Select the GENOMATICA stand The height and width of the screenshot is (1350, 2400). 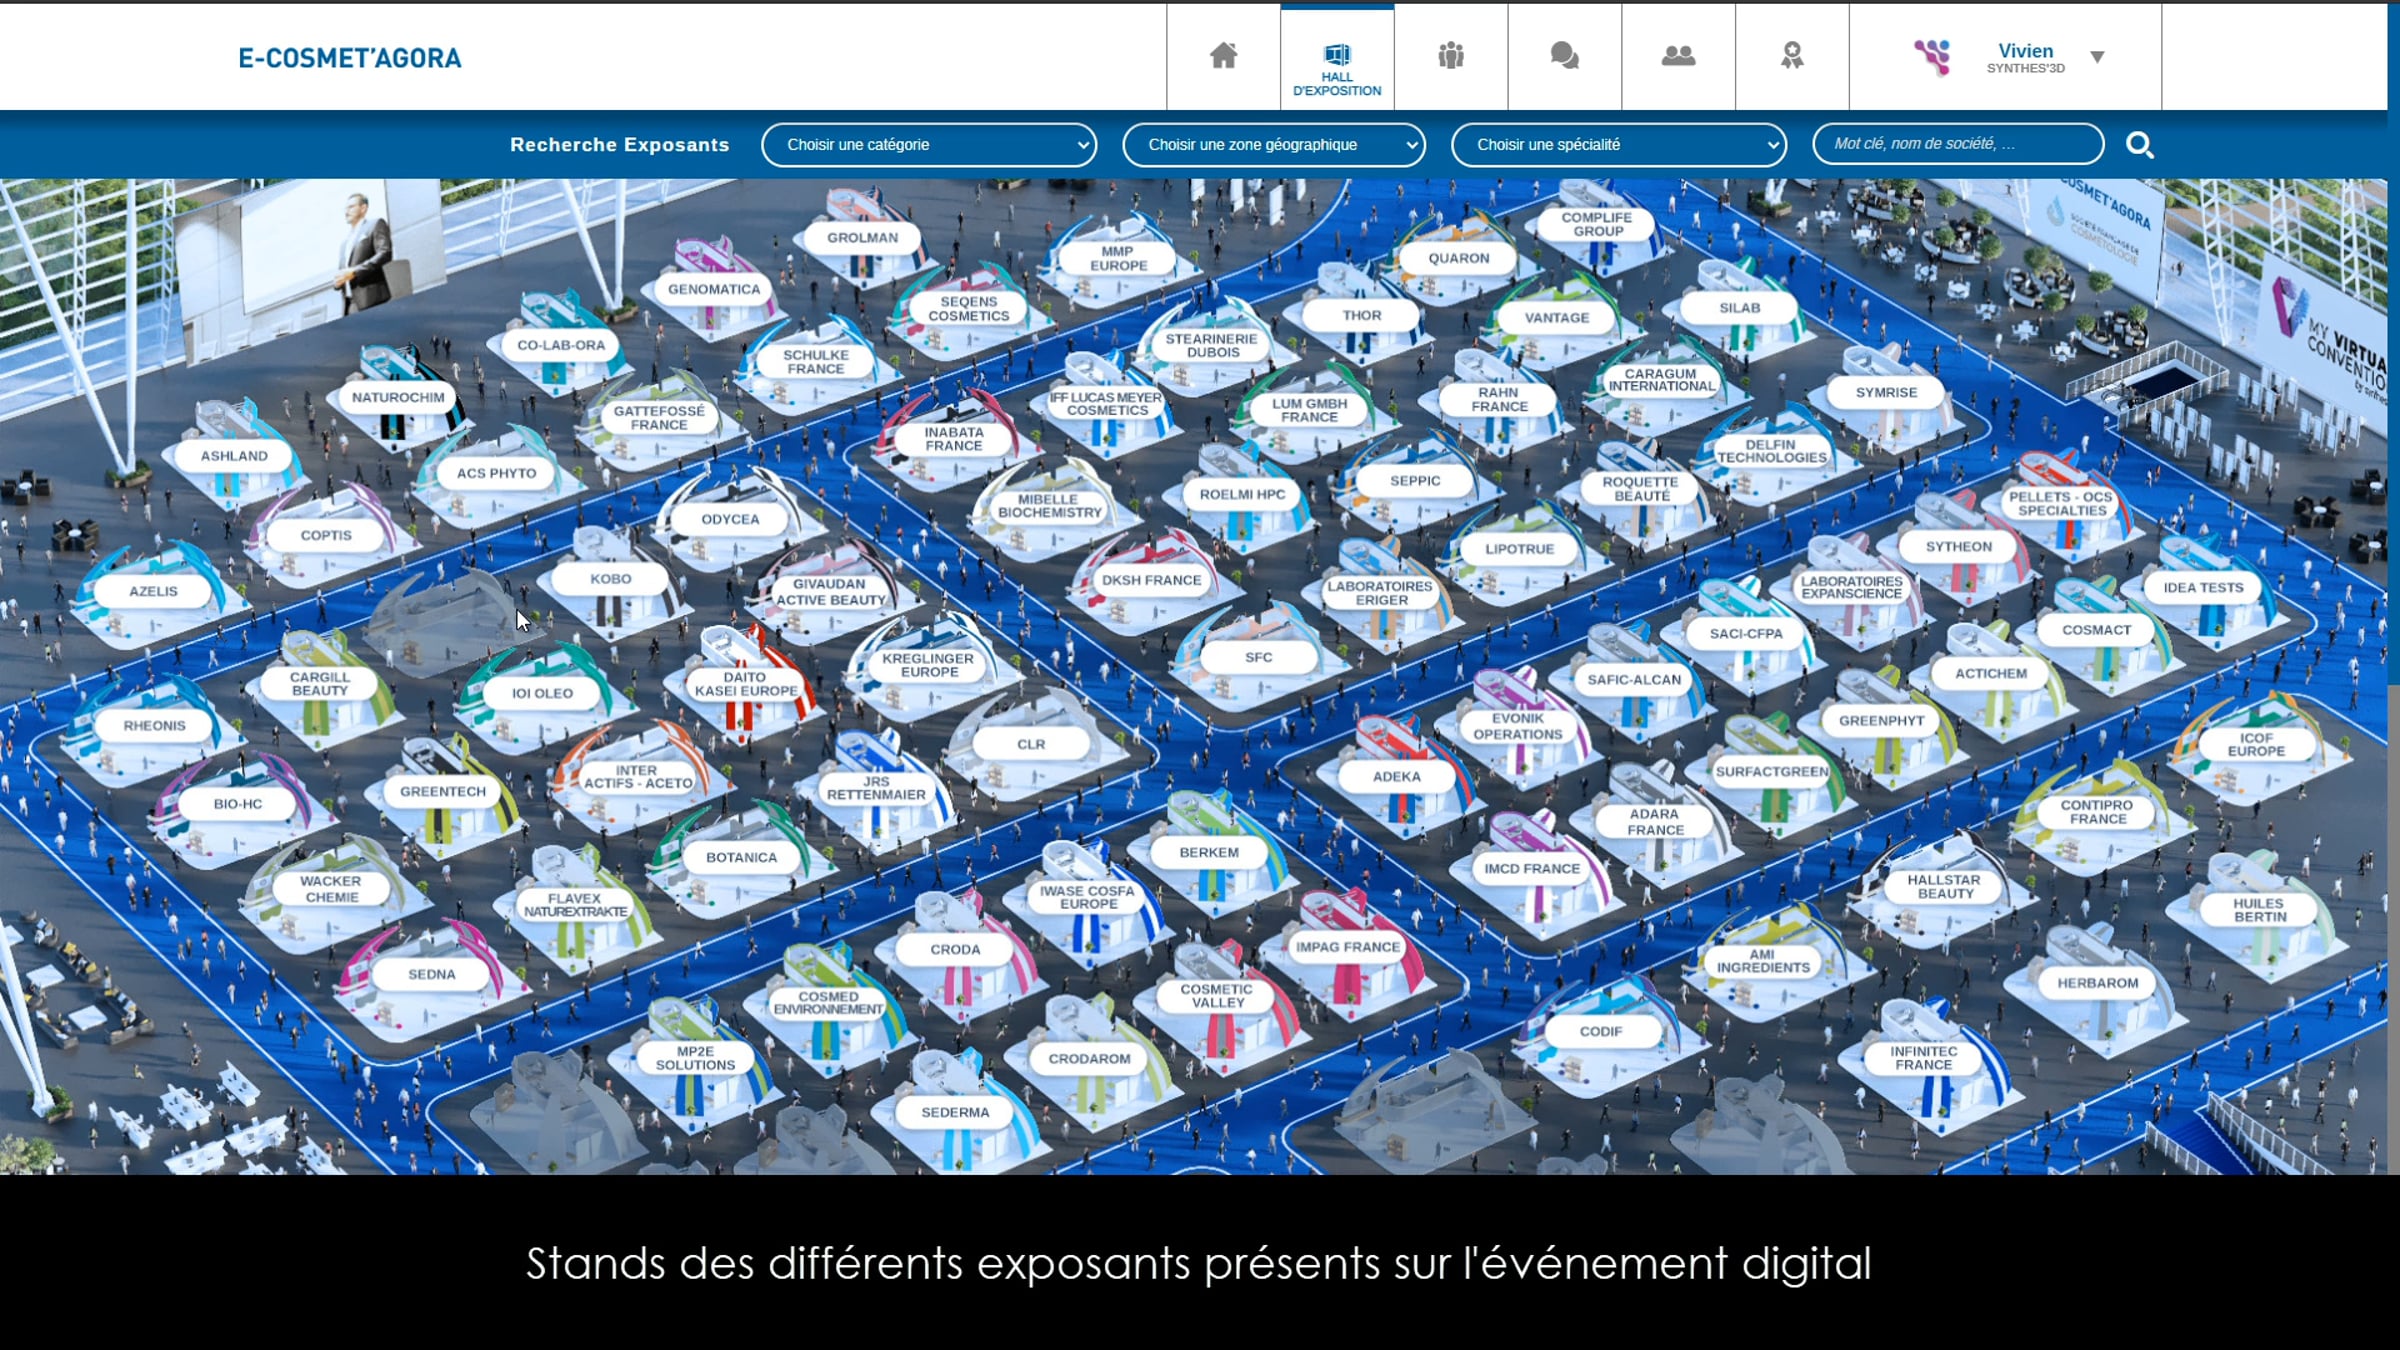(714, 289)
